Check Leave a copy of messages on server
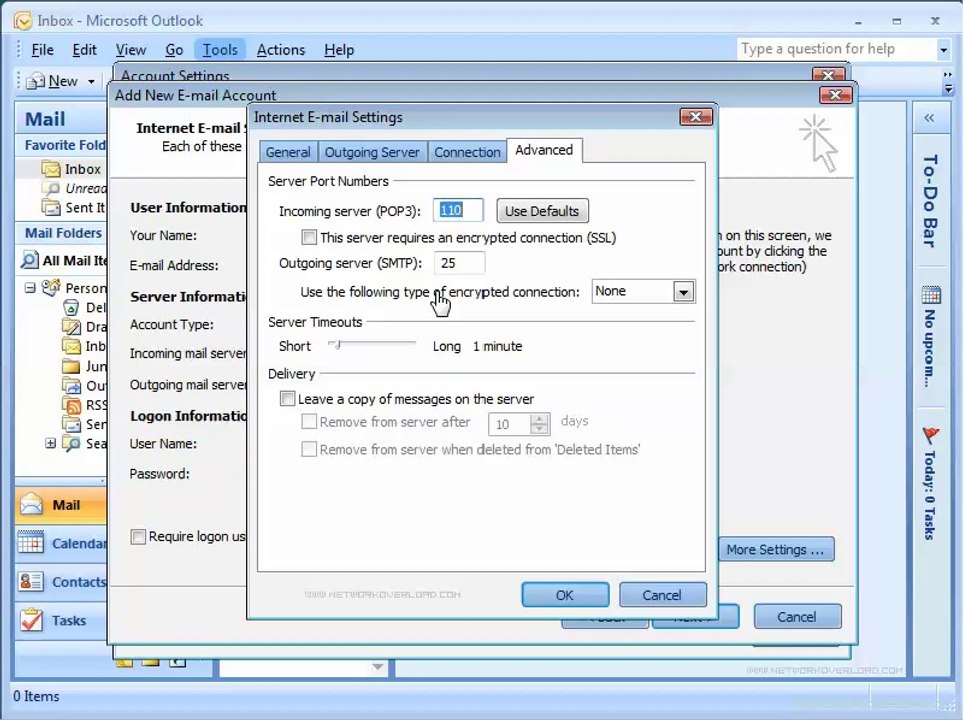Image resolution: width=963 pixels, height=720 pixels. [287, 398]
